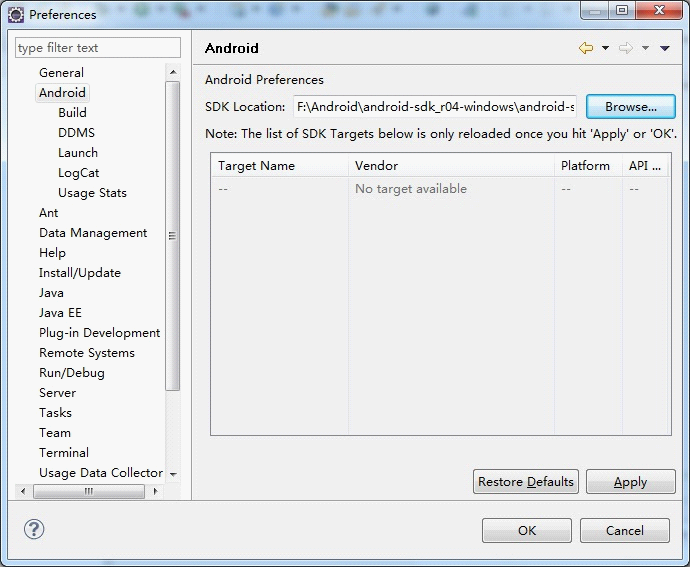Focus the type filter text field
691x568 pixels.
[98, 48]
